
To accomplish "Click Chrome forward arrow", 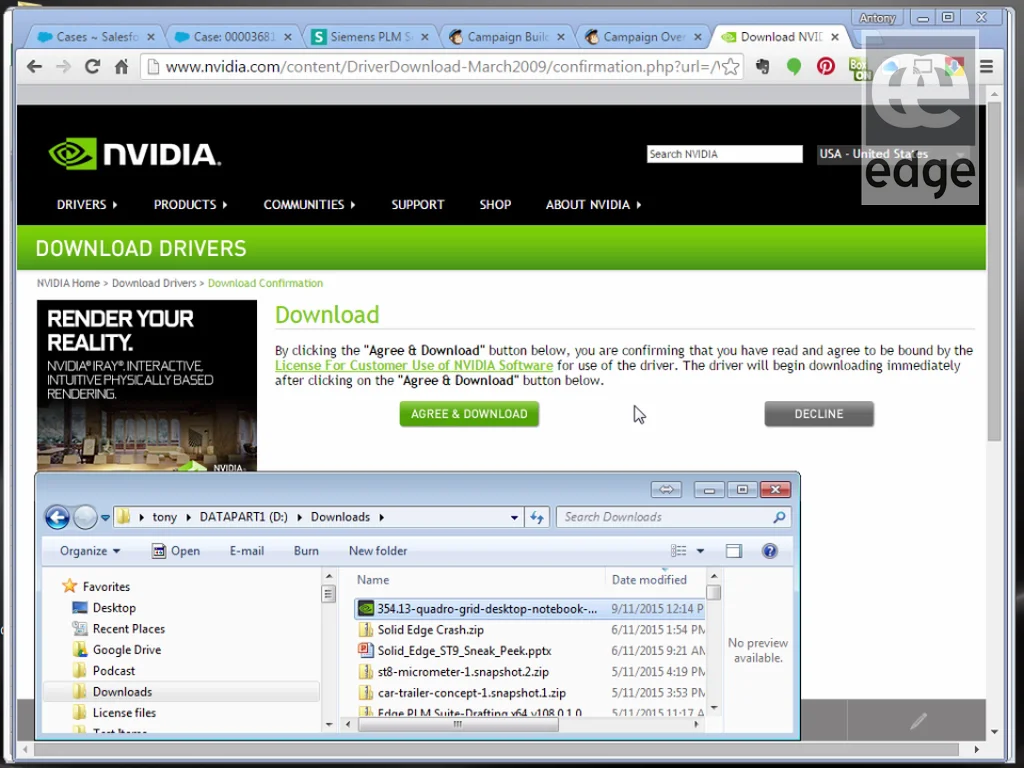I will 63,66.
